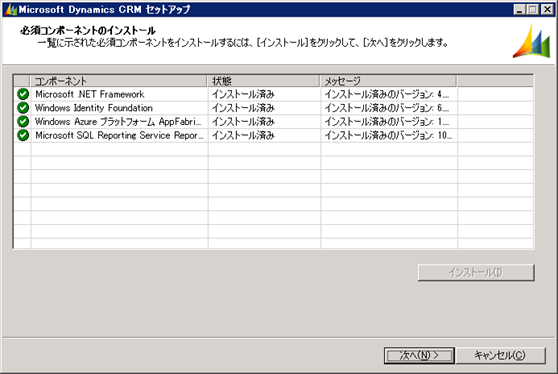Screen dimensions: 558x374
Task: Click the 次へ(N) > button
Action: tap(419, 355)
